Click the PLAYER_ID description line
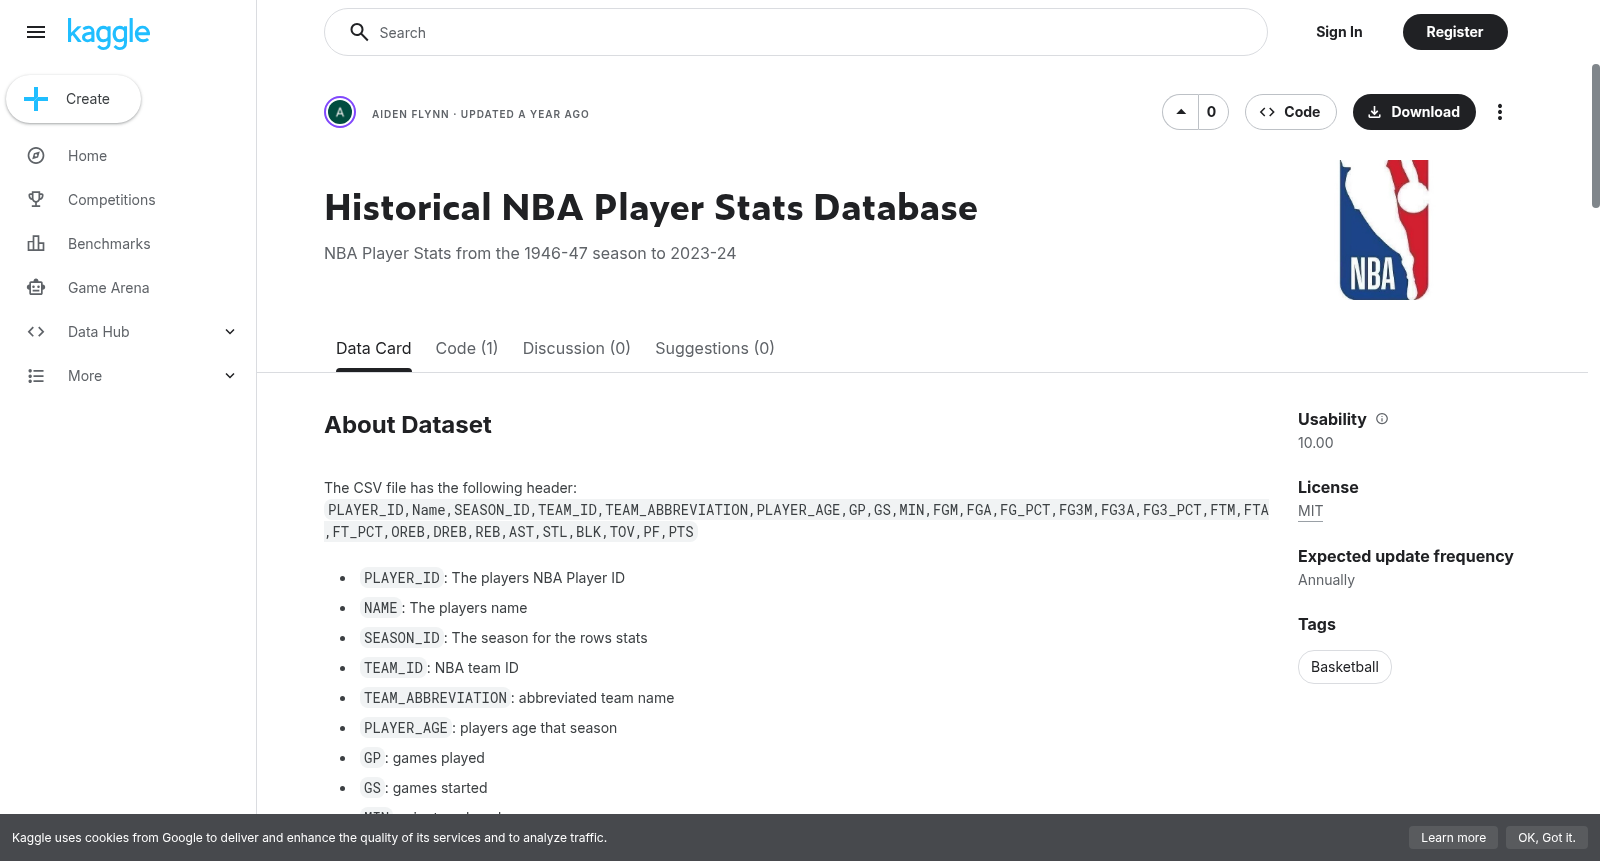Screen dimensions: 1600x861 tap(494, 578)
